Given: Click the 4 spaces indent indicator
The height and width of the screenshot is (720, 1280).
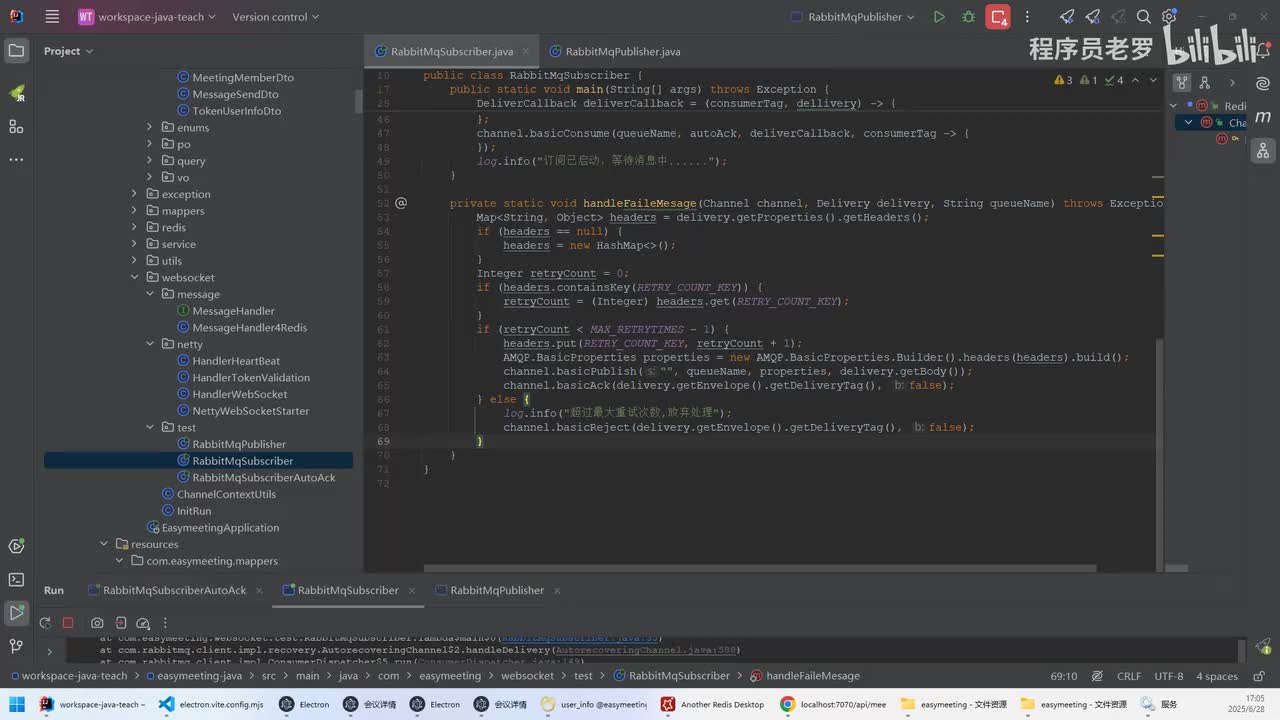Looking at the screenshot, I should 1217,676.
